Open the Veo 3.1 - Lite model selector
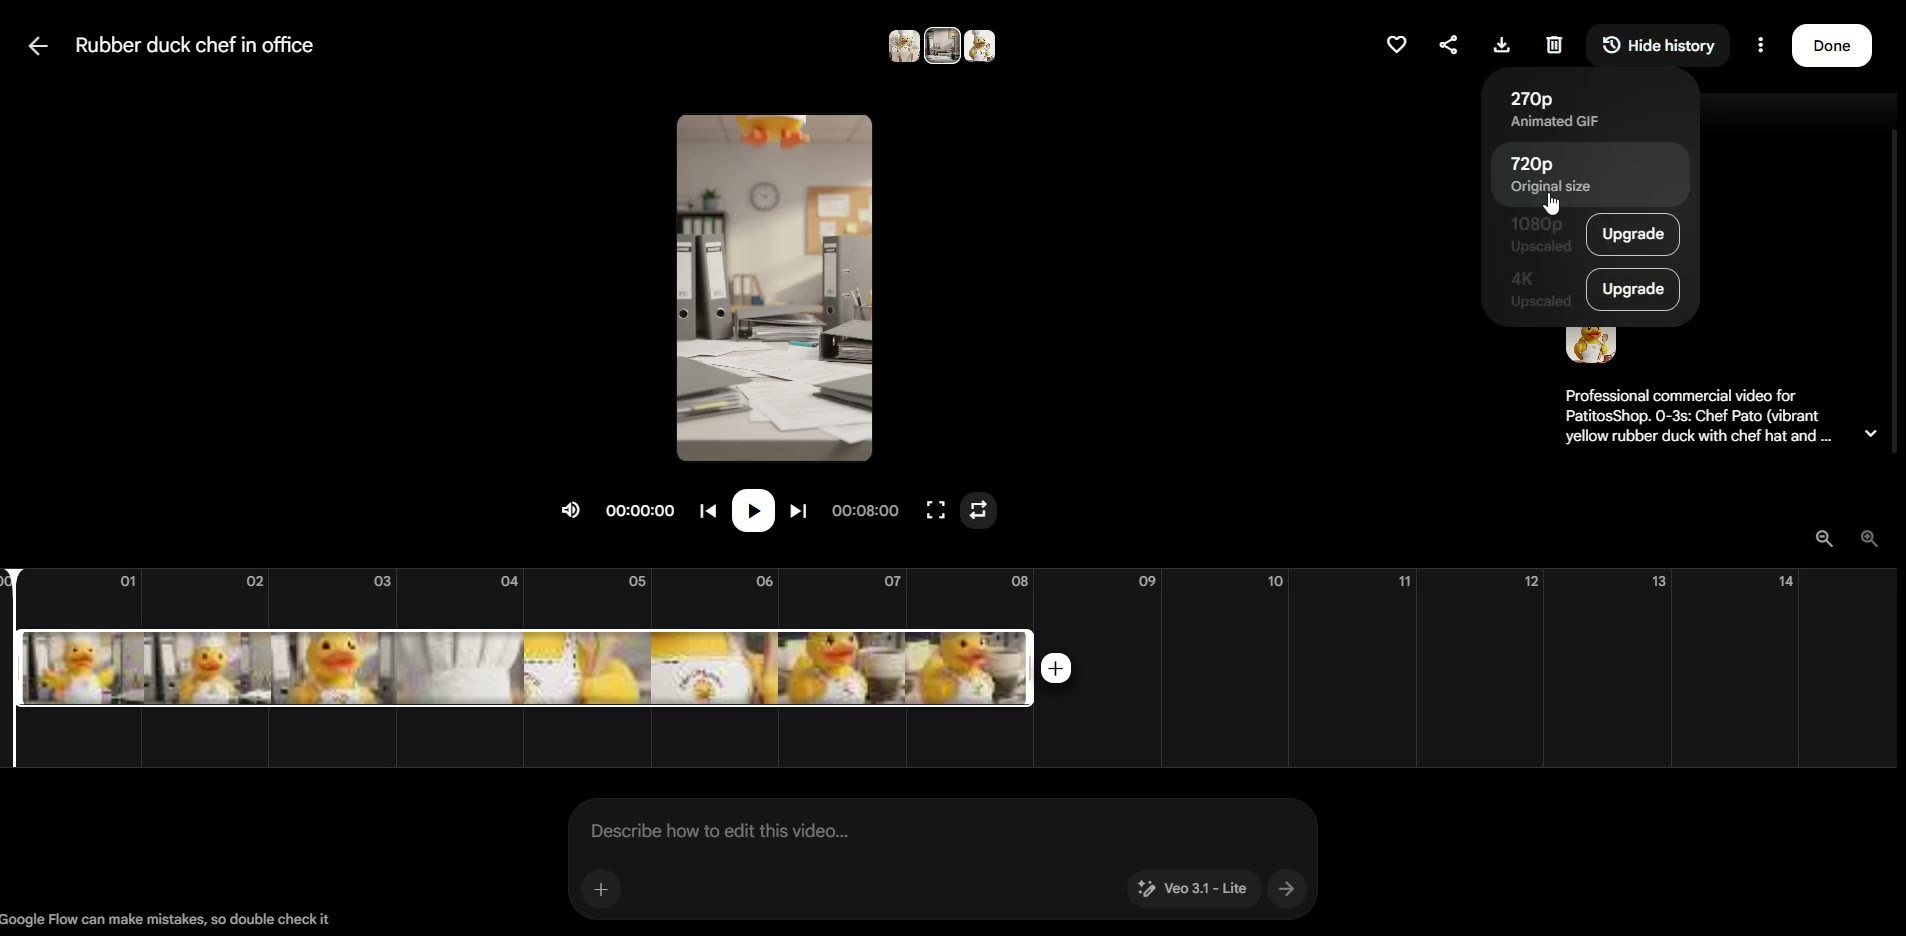 pos(1194,888)
